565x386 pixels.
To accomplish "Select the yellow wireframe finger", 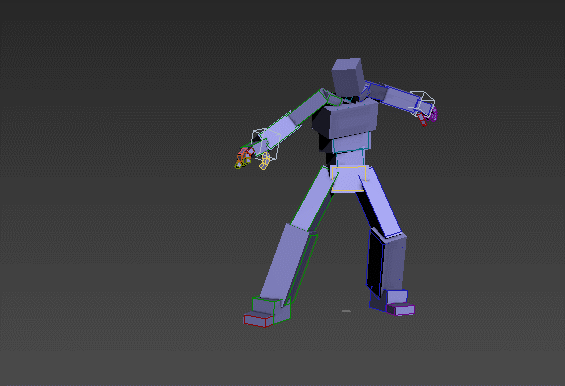I will click(x=265, y=161).
